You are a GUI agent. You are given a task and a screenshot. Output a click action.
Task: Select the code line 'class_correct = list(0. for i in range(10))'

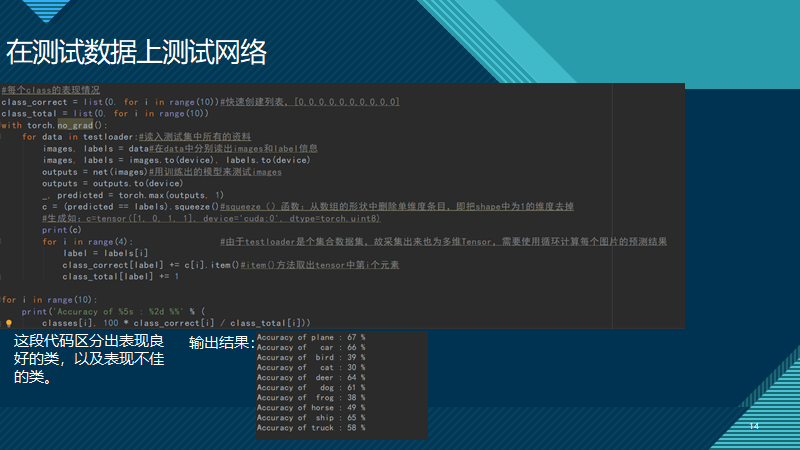[x=110, y=102]
